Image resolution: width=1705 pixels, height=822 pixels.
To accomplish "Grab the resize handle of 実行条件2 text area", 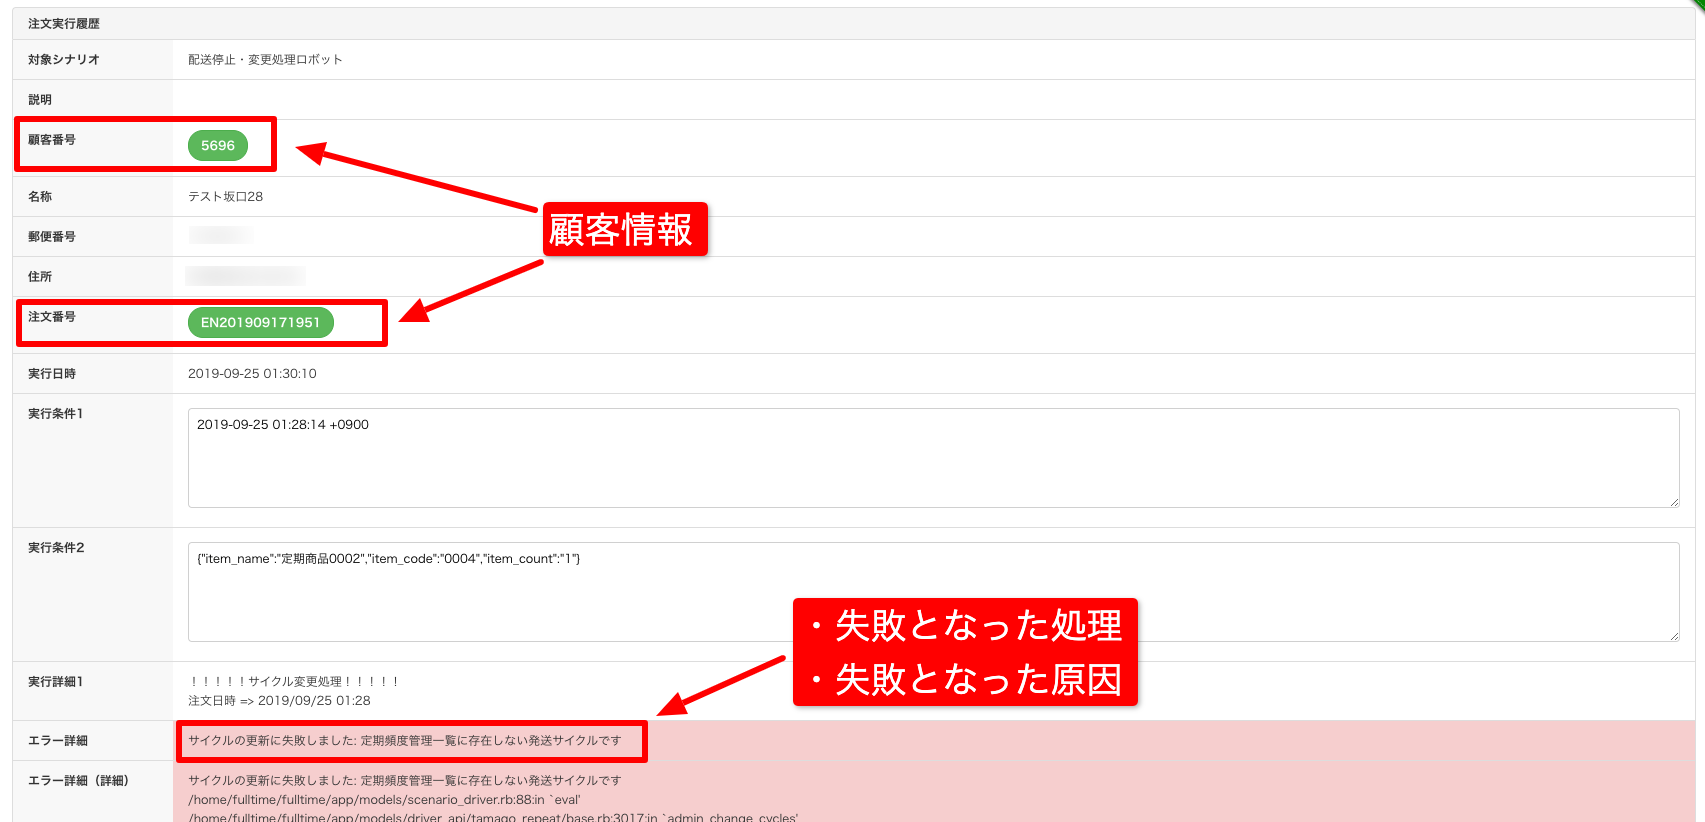I will [1674, 636].
